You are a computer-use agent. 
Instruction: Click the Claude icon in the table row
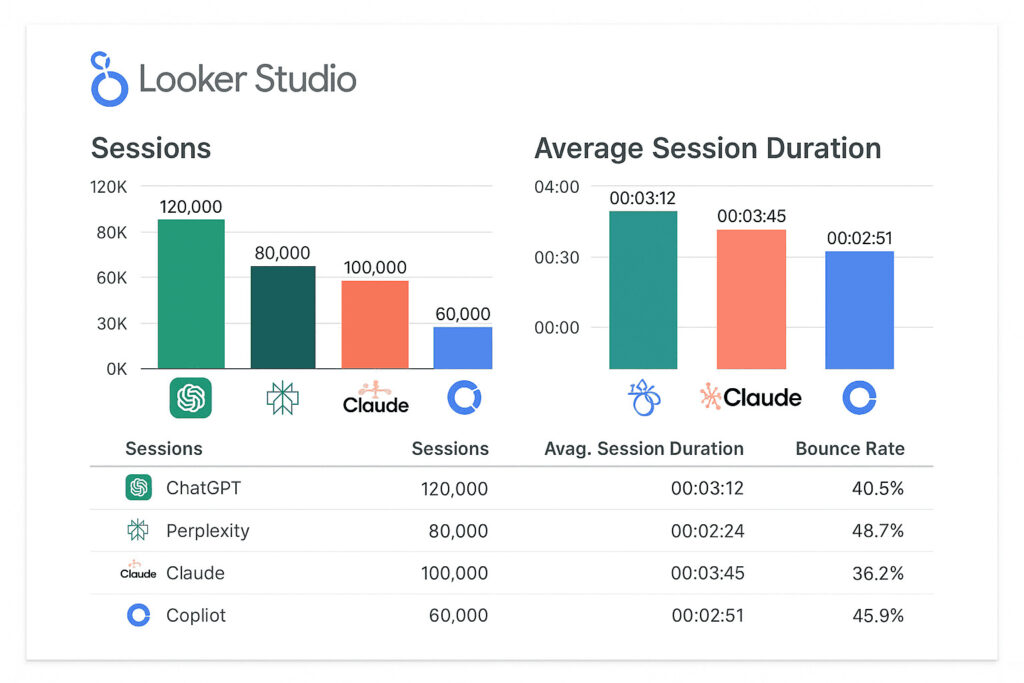coord(138,570)
